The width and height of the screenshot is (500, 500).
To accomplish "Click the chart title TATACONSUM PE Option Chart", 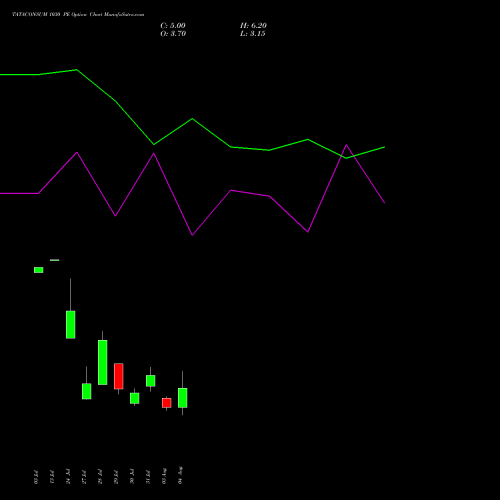I will (78, 15).
